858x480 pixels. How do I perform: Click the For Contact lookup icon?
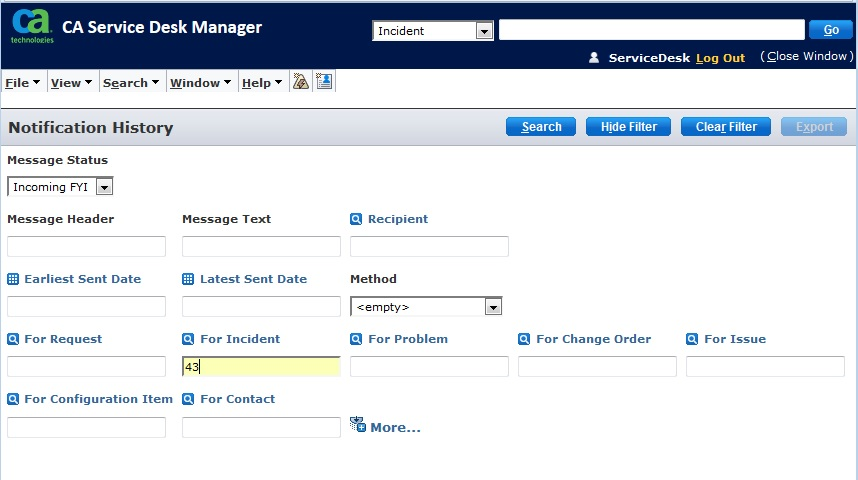tap(188, 399)
